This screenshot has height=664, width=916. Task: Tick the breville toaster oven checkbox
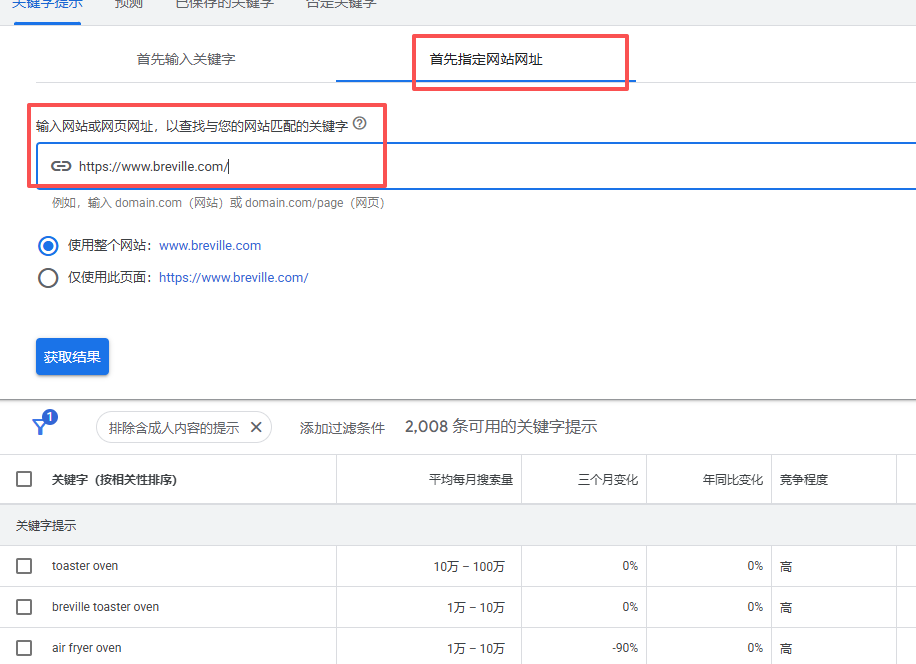point(24,607)
